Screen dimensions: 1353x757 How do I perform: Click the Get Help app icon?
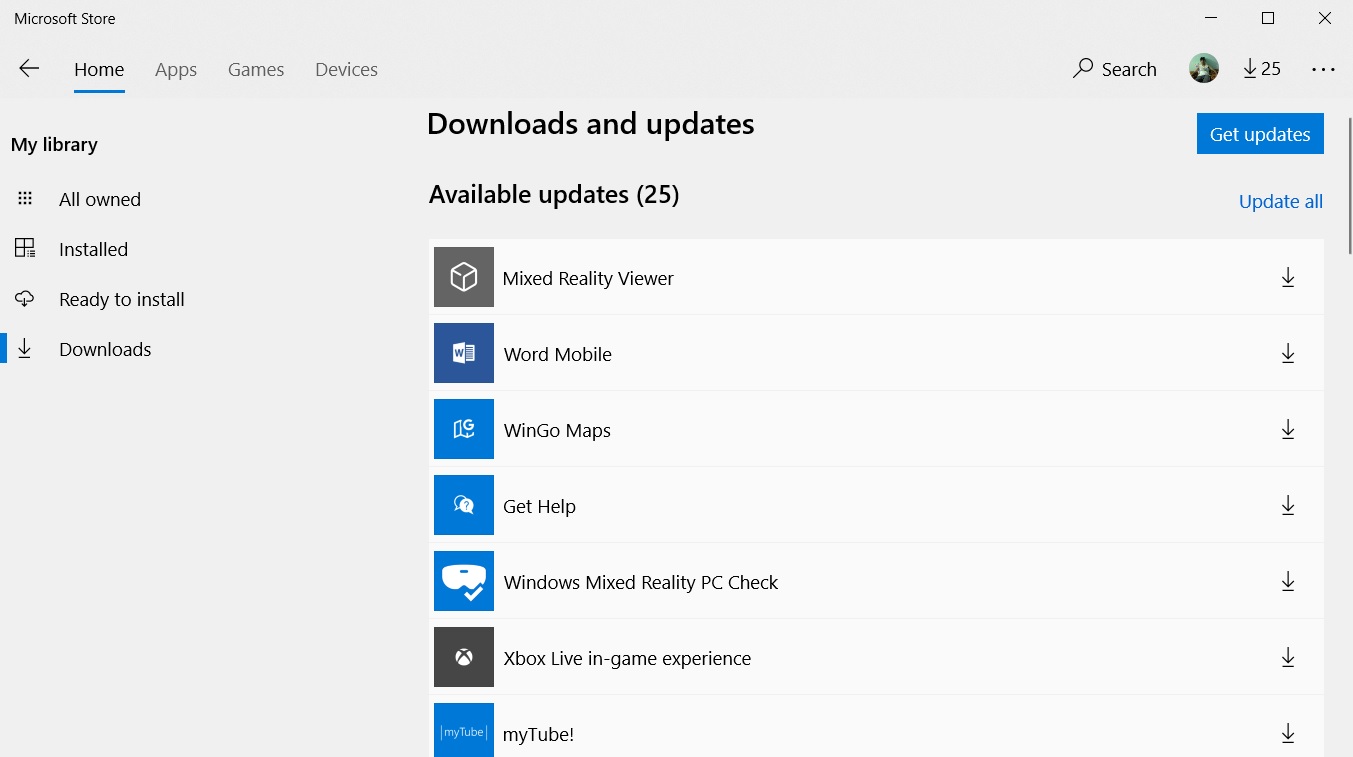pos(464,505)
